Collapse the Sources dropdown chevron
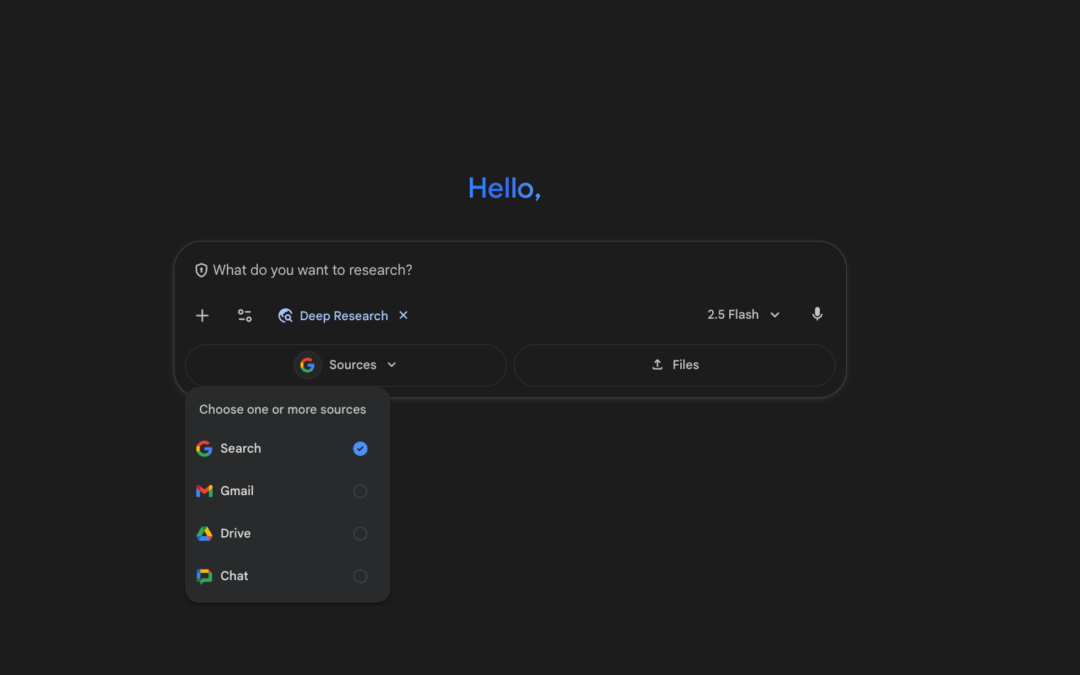Viewport: 1080px width, 675px height. [x=391, y=364]
